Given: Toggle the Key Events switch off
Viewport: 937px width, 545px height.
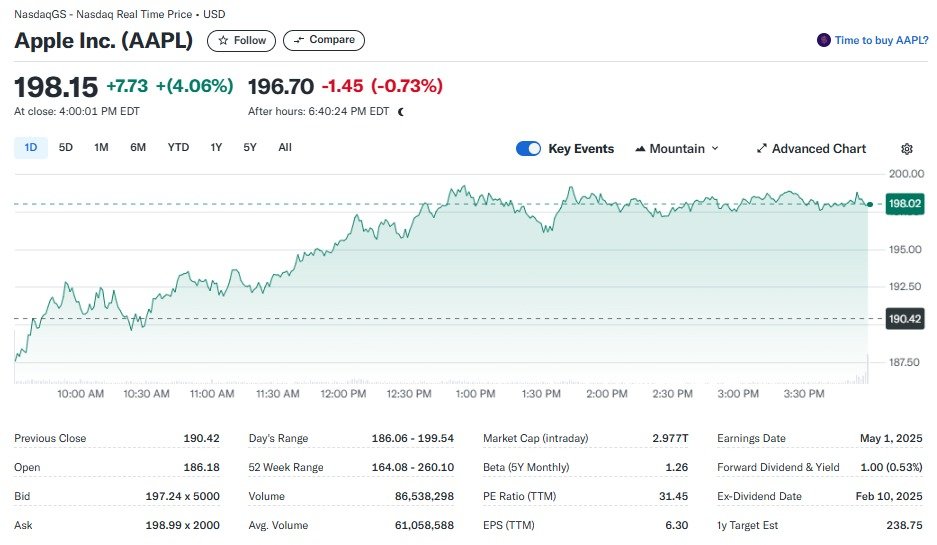Looking at the screenshot, I should [x=528, y=149].
